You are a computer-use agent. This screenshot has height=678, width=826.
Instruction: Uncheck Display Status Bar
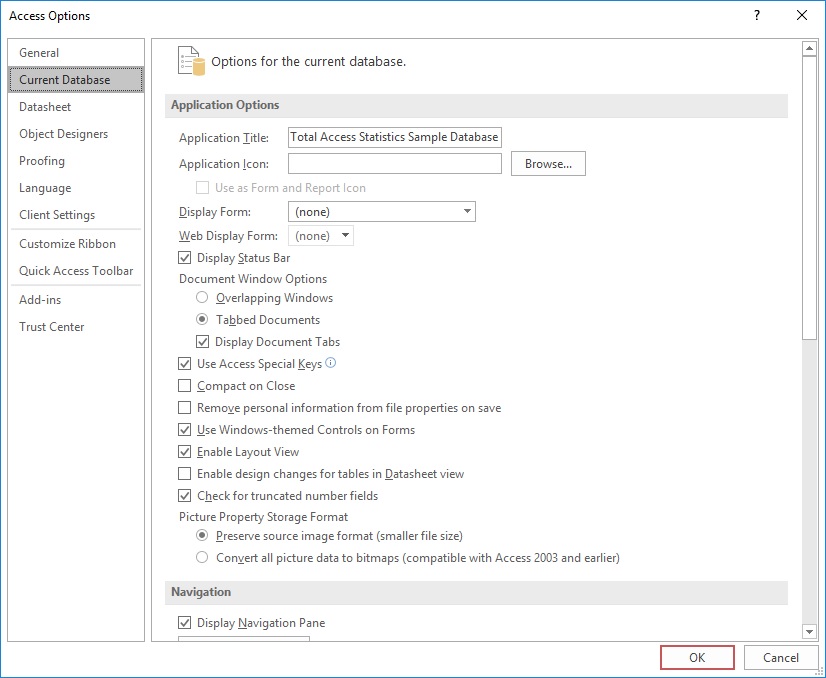[x=184, y=258]
